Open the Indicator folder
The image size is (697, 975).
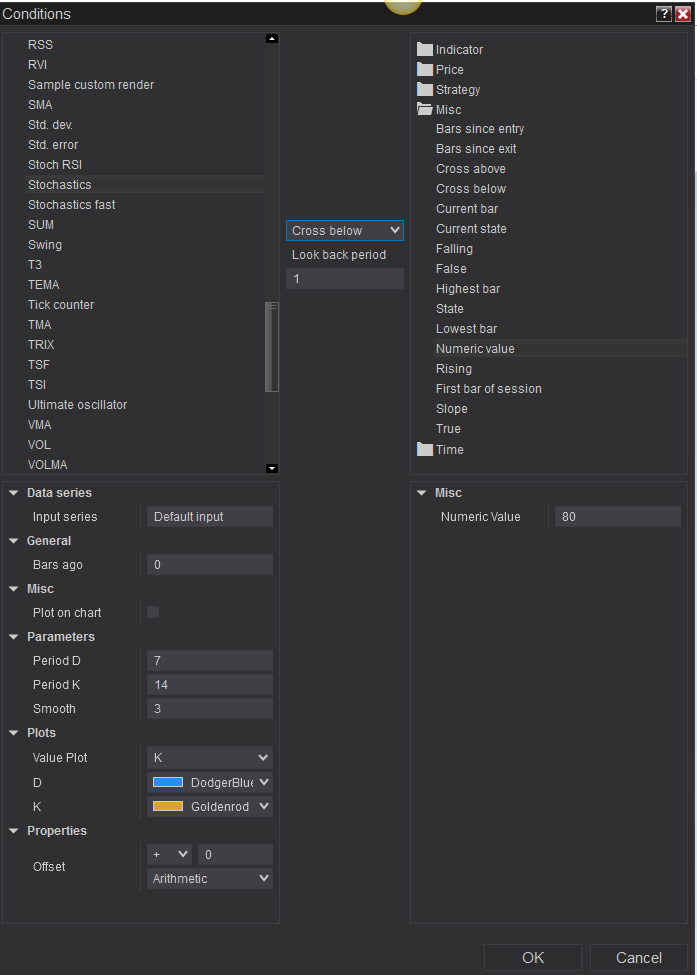tap(459, 50)
